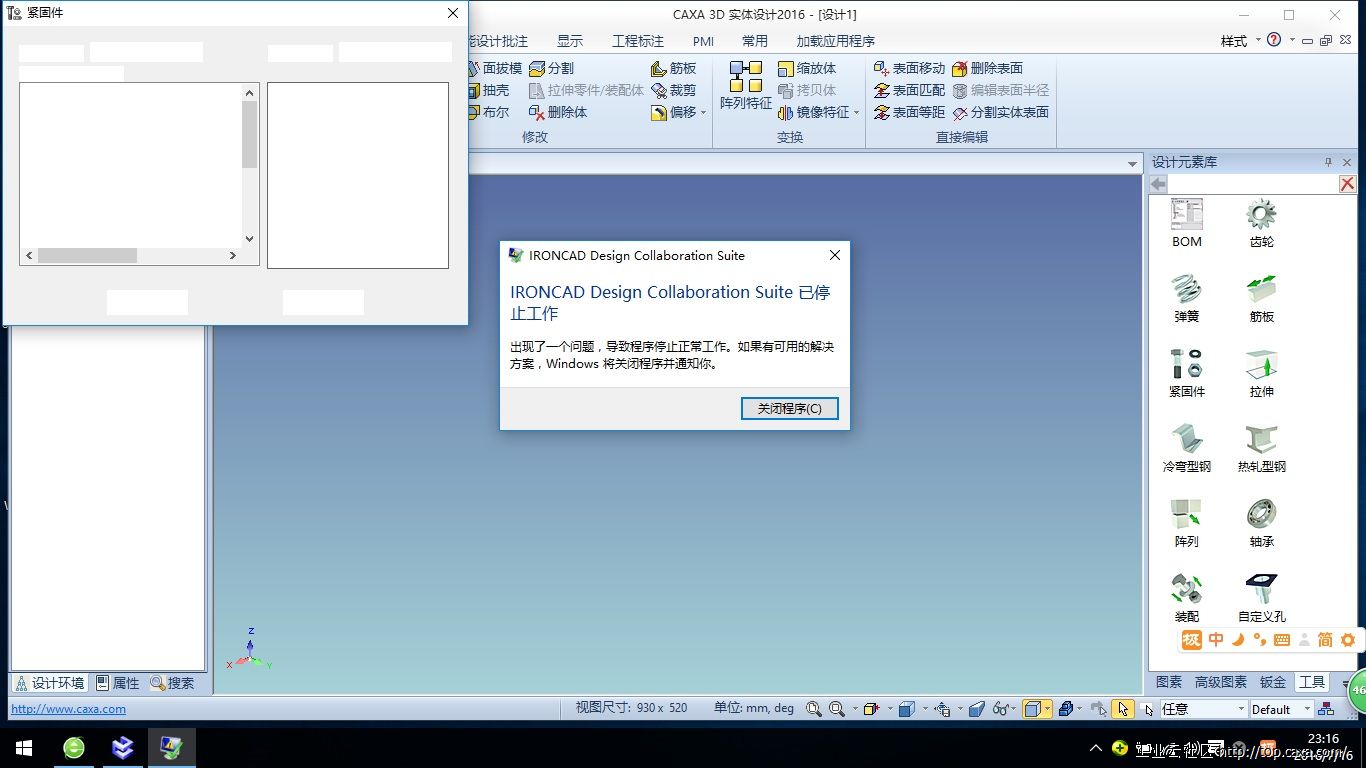Click the 面拔模 draft tool

point(494,68)
